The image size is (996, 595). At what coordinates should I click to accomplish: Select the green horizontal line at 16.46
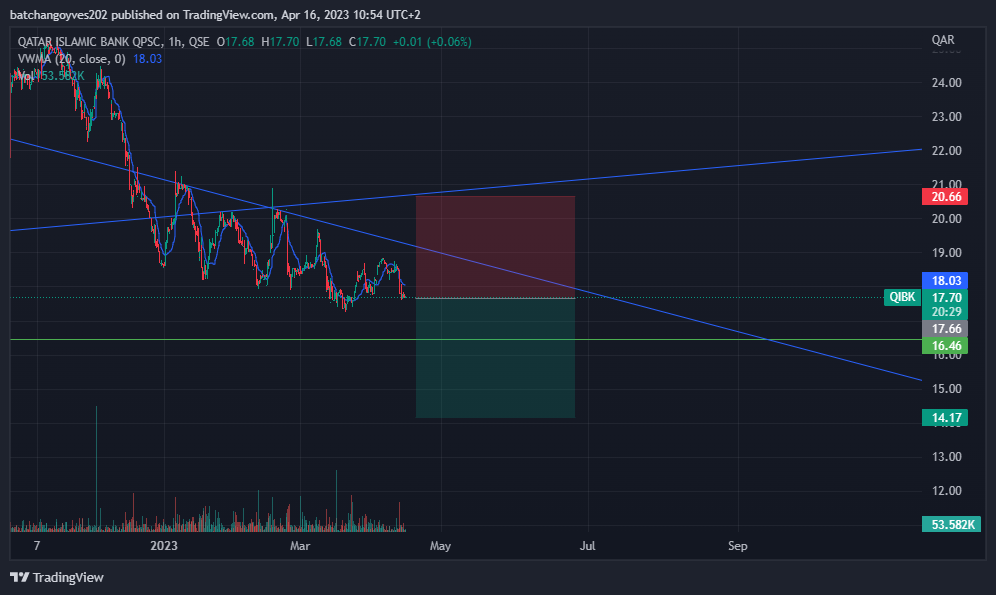[x=466, y=340]
